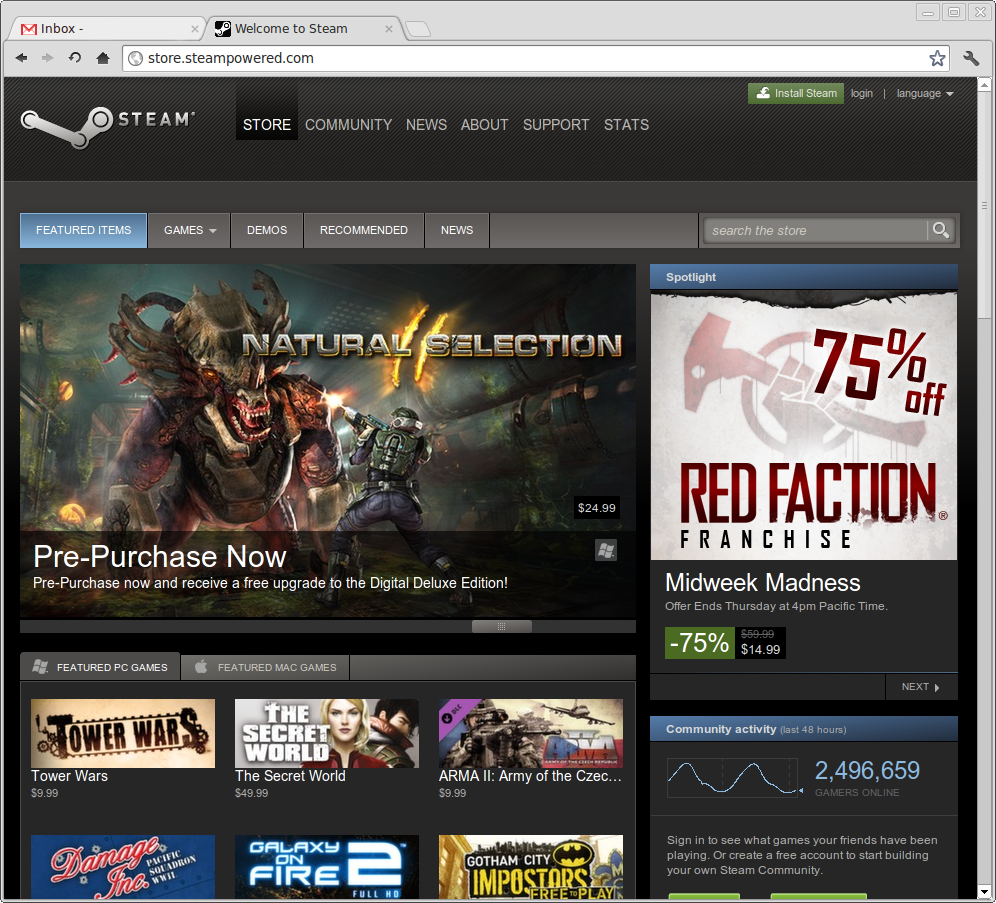Click the banner carousel slider handle
This screenshot has width=996, height=903.
point(502,627)
